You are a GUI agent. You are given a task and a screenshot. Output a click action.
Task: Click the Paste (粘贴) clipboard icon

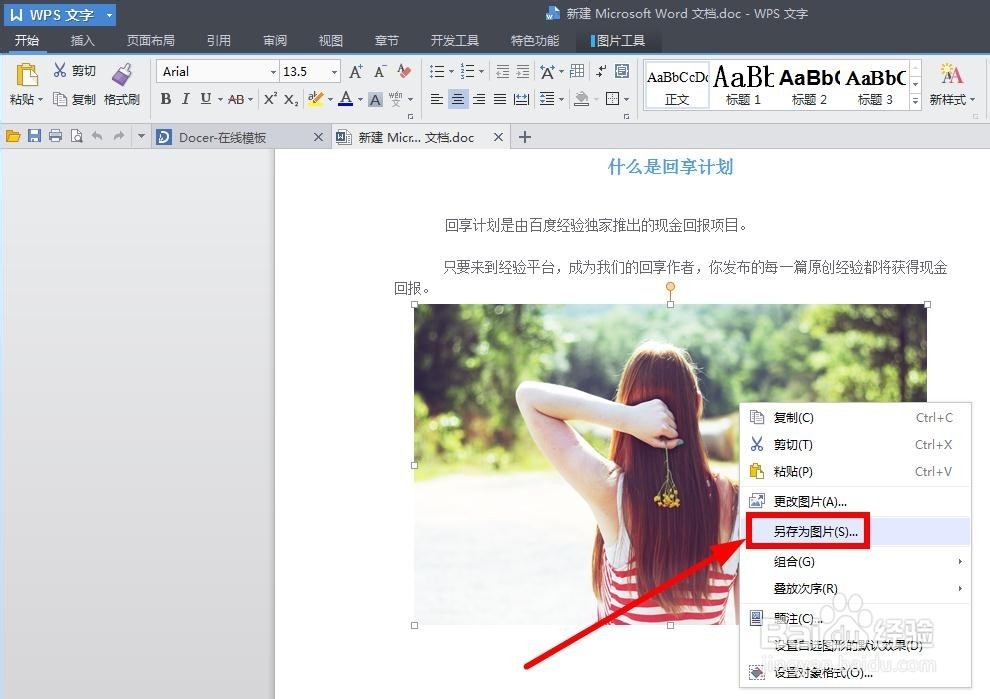(26, 75)
